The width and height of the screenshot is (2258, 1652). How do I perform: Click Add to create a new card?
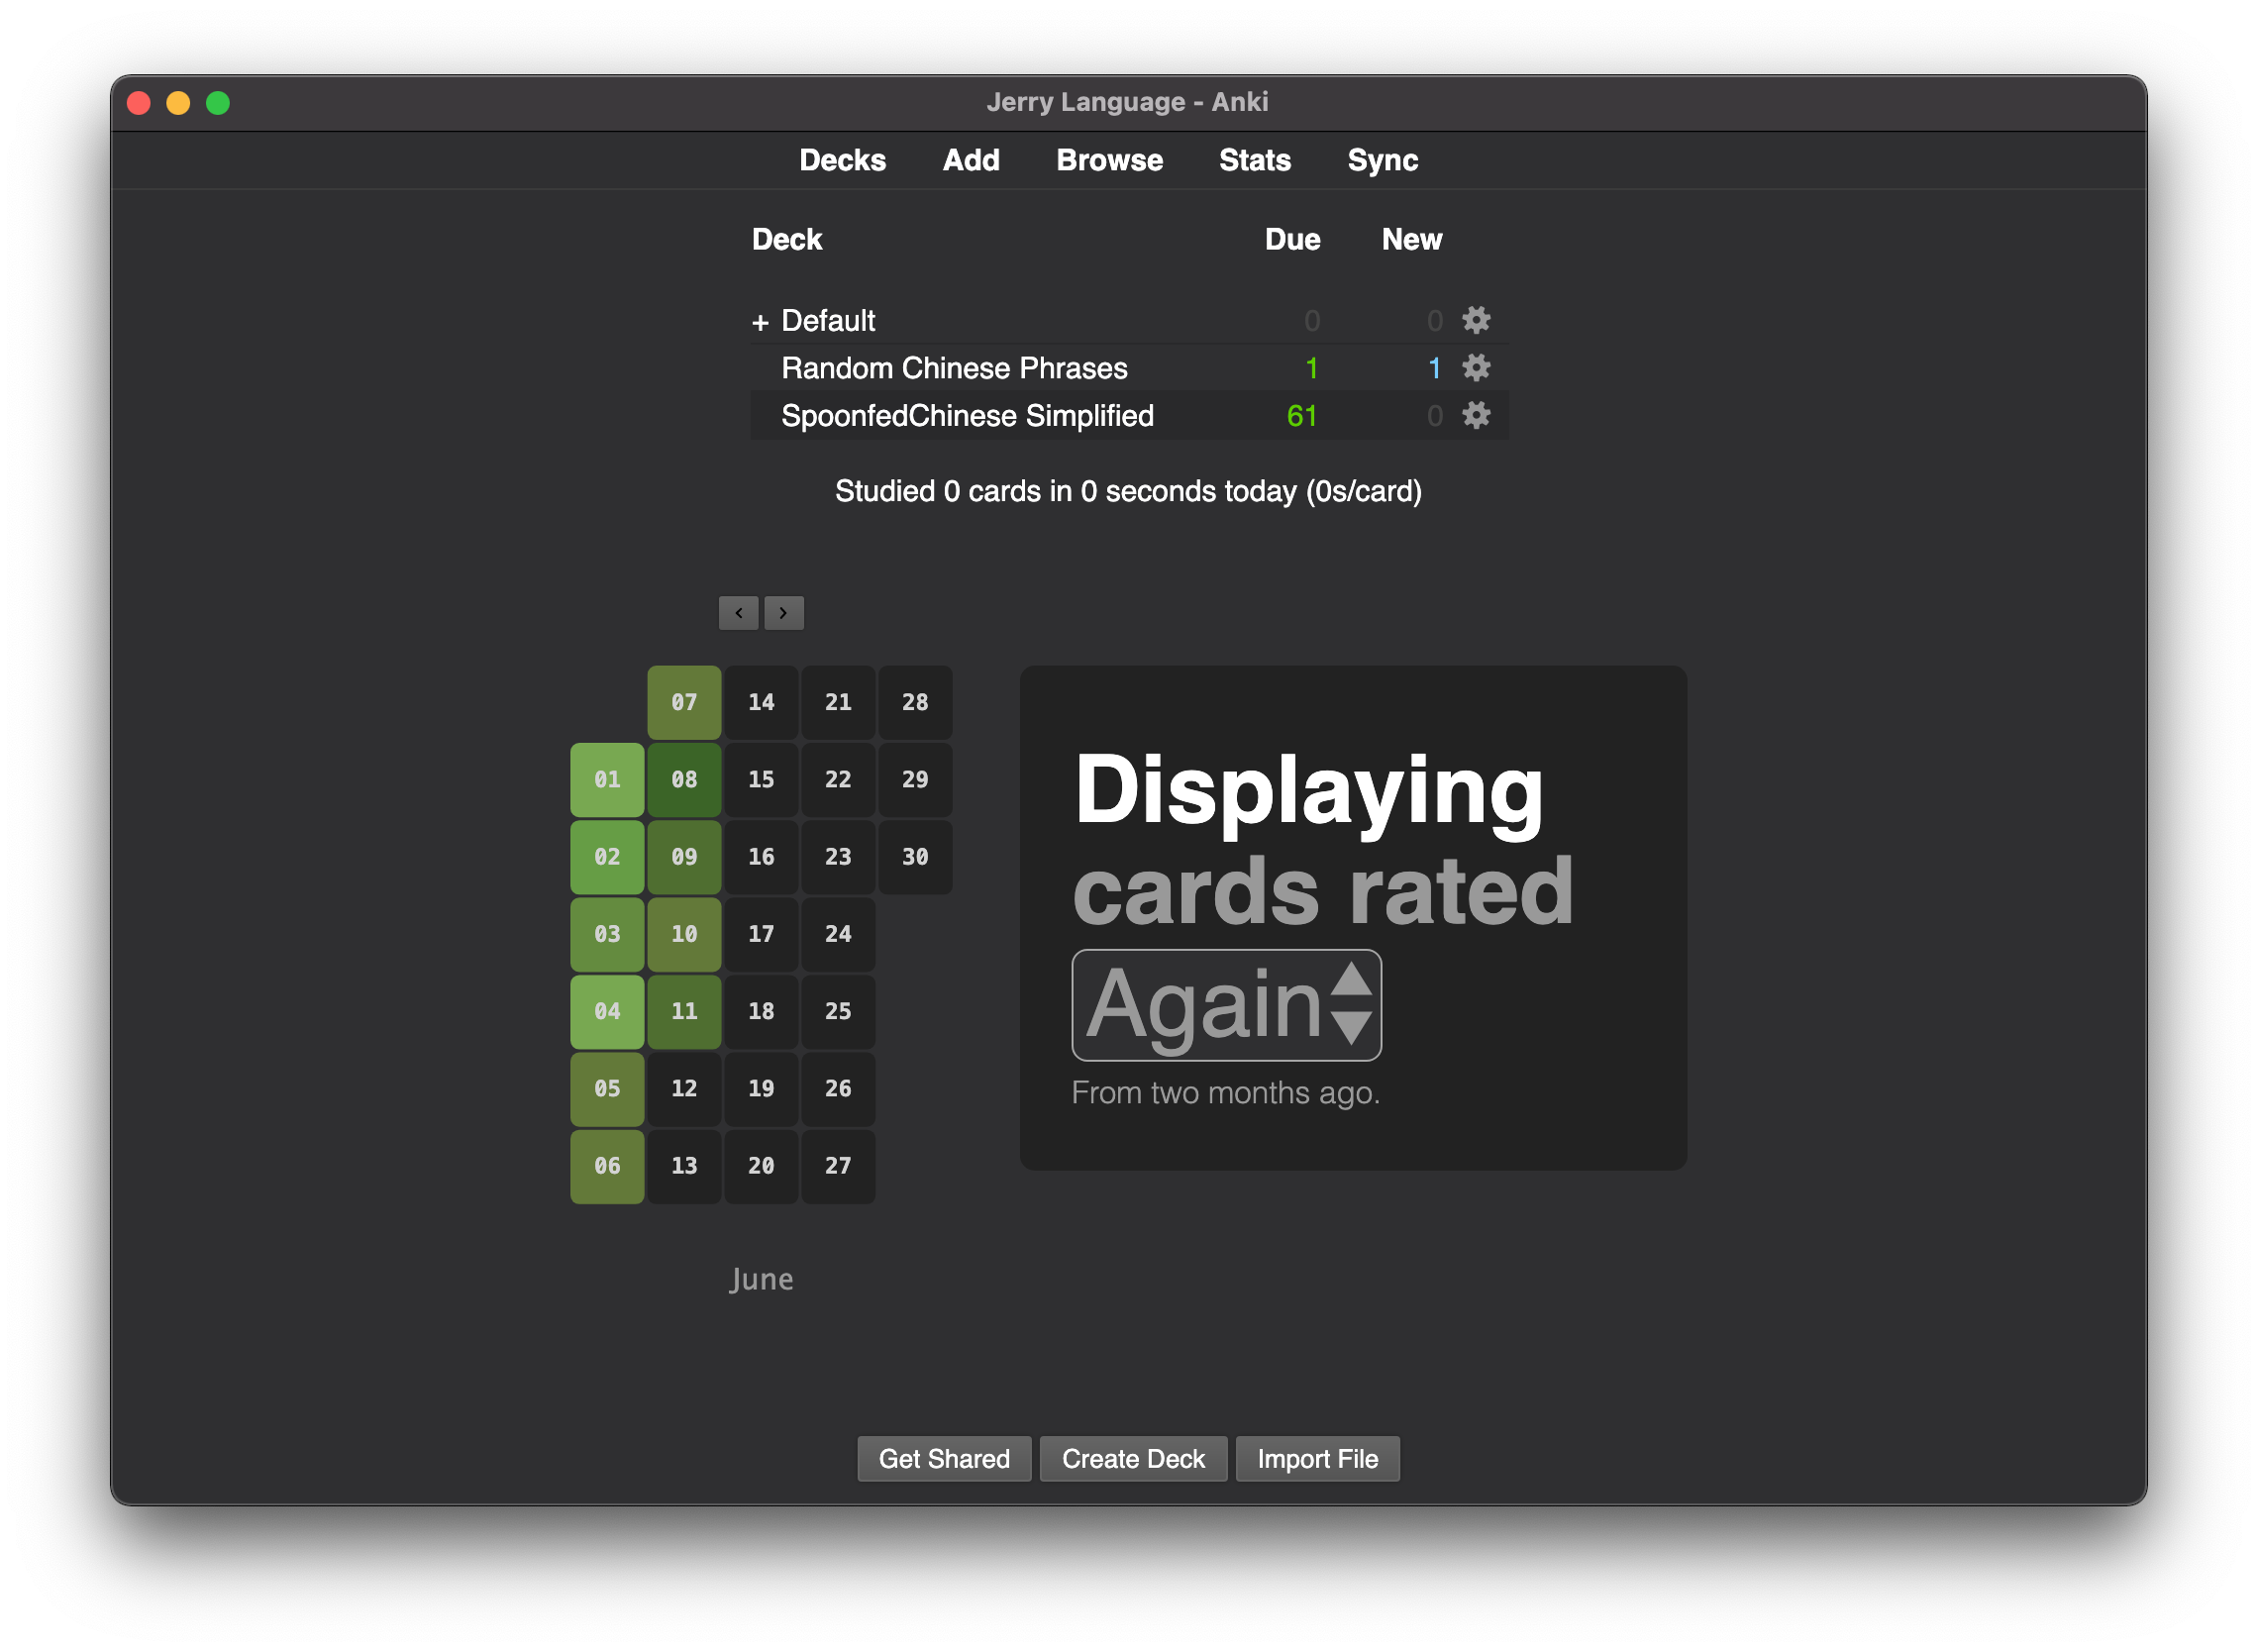pyautogui.click(x=970, y=160)
